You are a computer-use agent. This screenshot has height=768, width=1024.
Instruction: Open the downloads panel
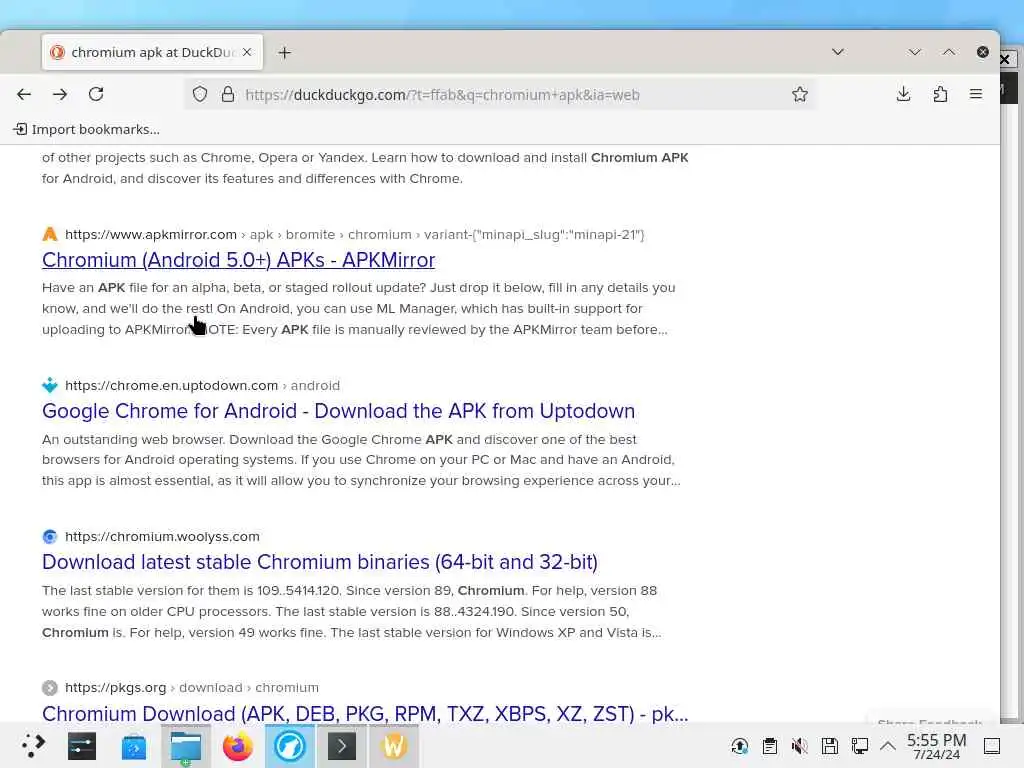point(903,94)
